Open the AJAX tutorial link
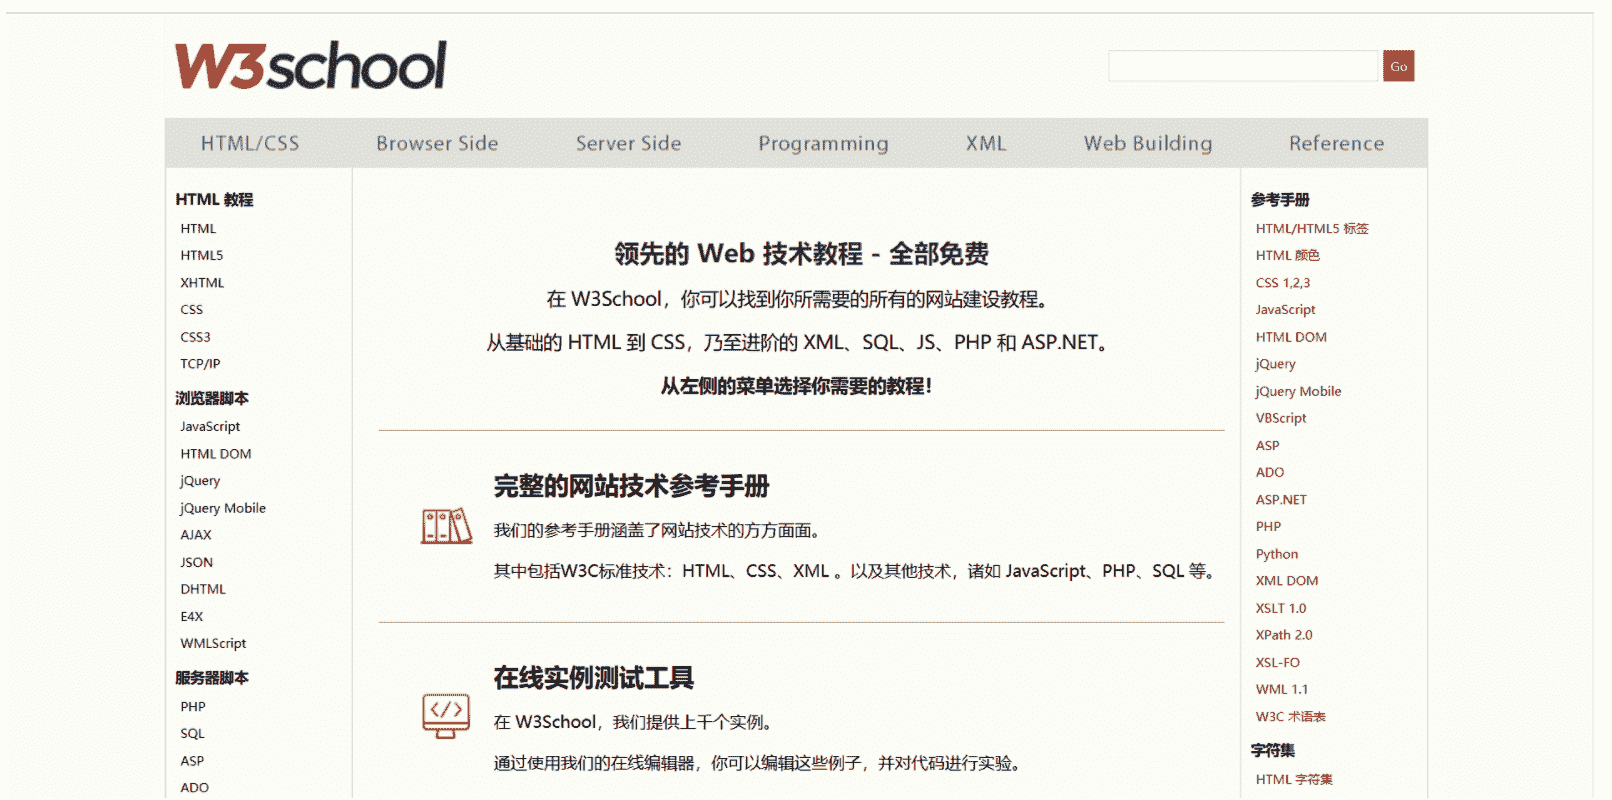The image size is (1612, 800). 196,535
